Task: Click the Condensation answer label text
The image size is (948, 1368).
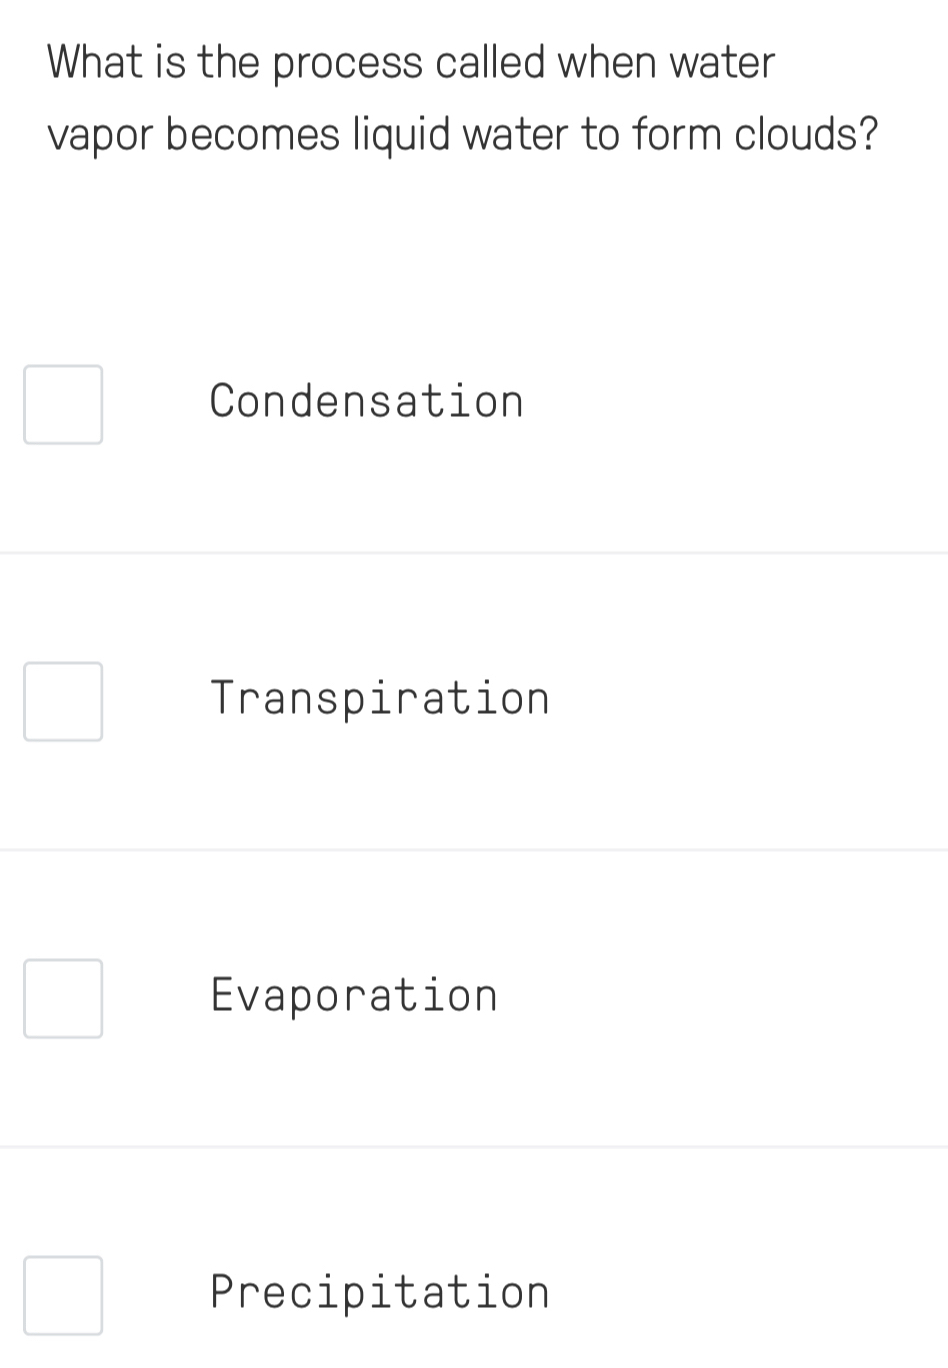Action: (366, 401)
